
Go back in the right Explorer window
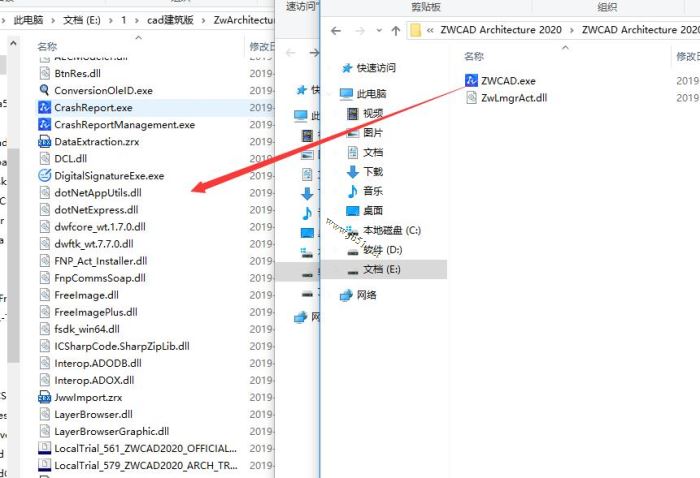click(336, 30)
